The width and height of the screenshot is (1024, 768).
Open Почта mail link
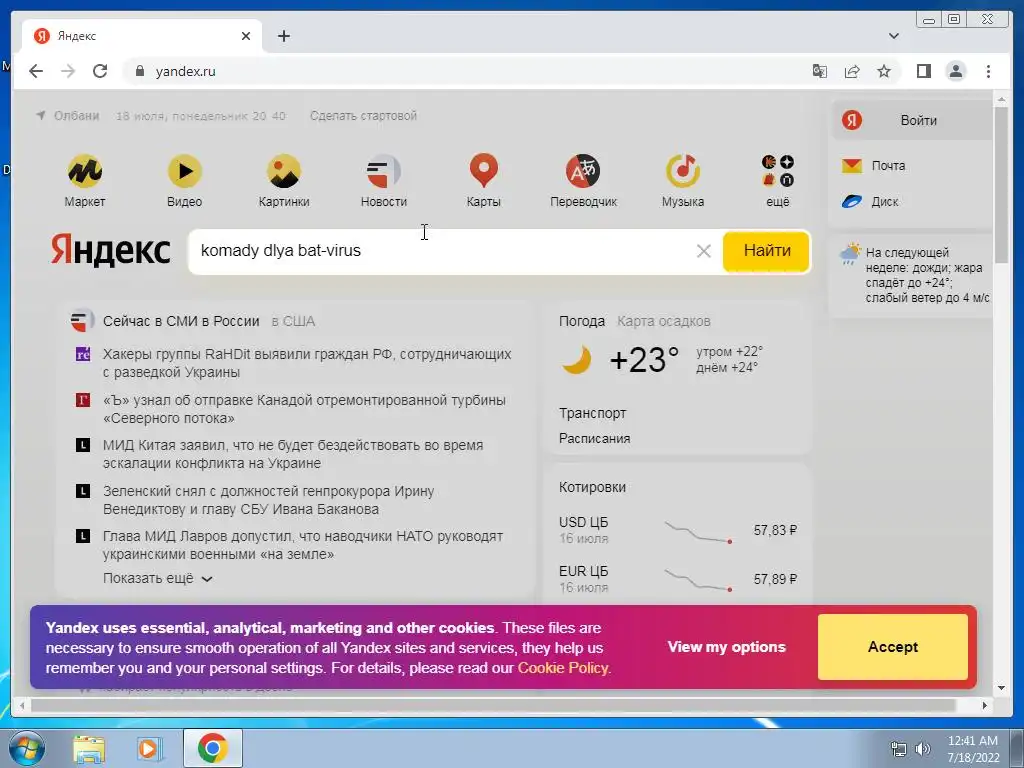point(874,166)
